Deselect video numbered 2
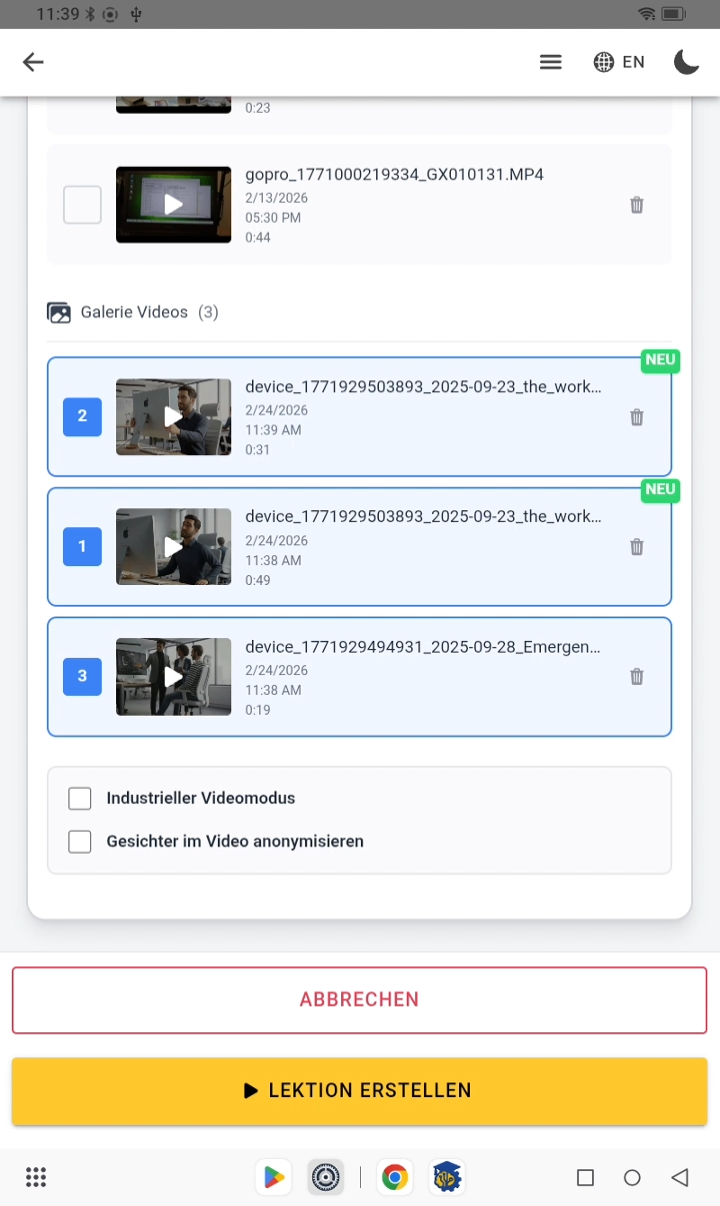Screen dimensions: 720x1206 click(82, 417)
